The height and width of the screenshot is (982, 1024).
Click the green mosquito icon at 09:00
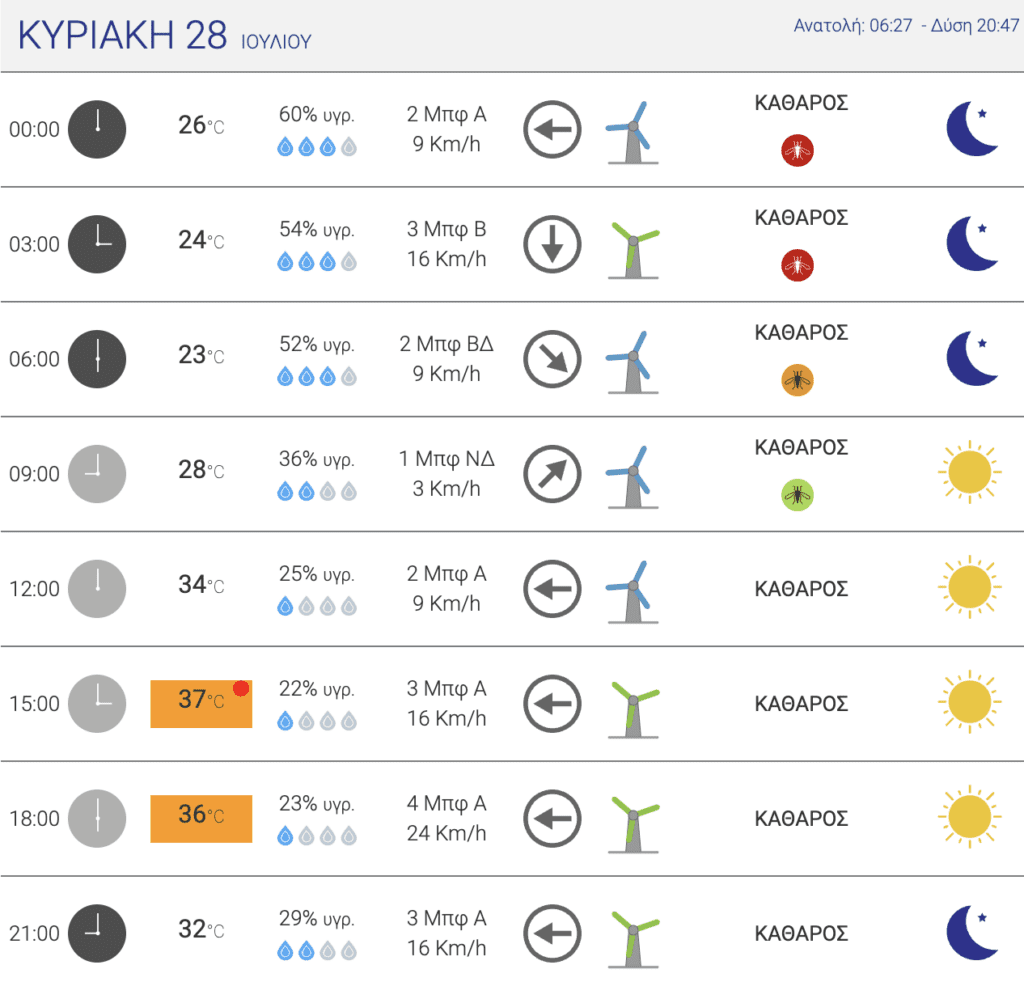[797, 495]
